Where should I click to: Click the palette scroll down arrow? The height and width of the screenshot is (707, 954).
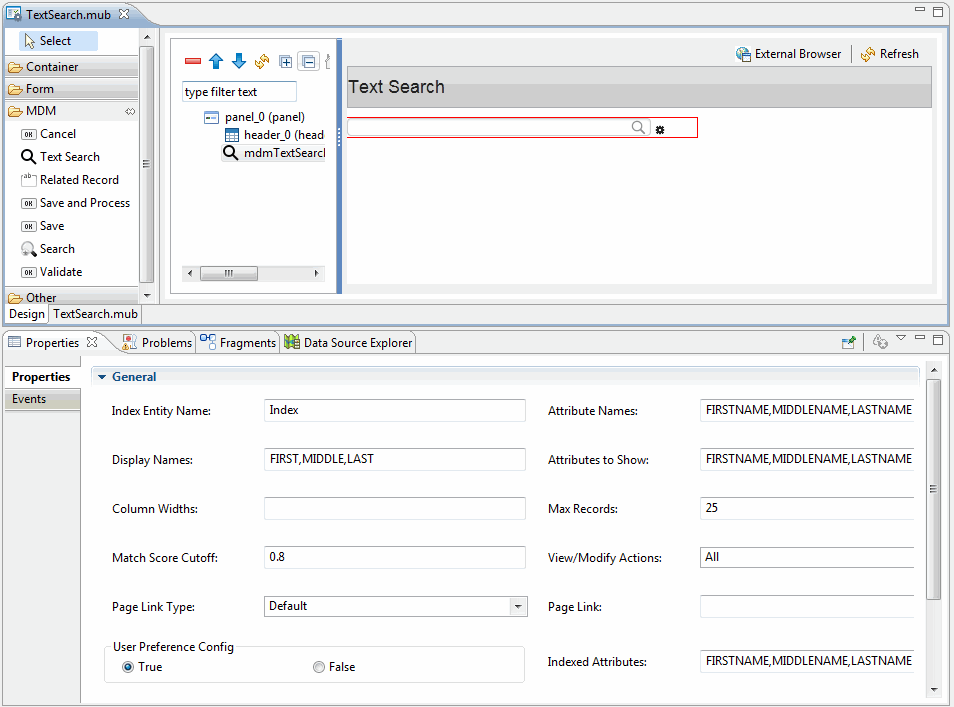coord(147,296)
